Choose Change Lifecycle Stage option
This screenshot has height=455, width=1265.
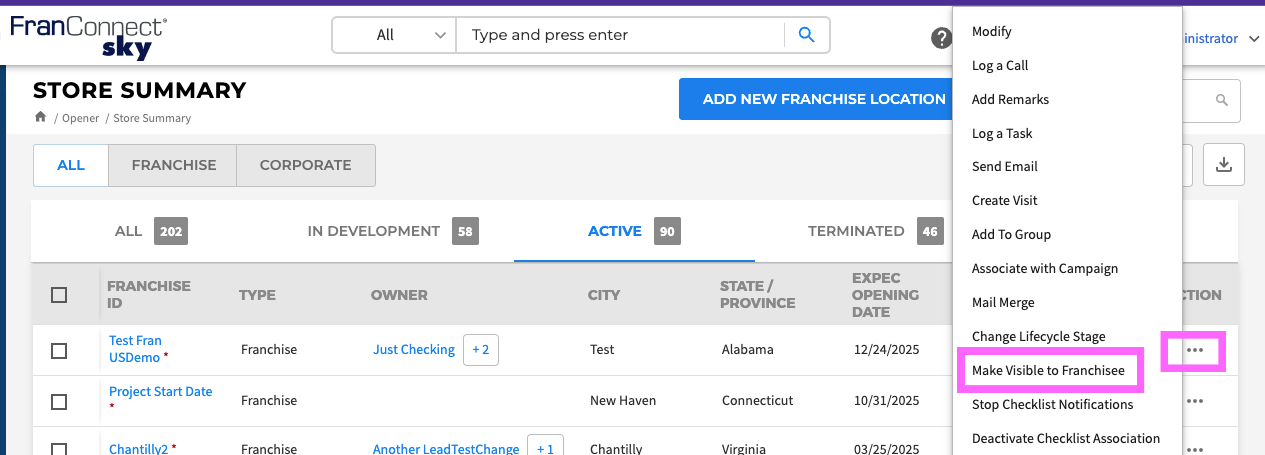1039,337
